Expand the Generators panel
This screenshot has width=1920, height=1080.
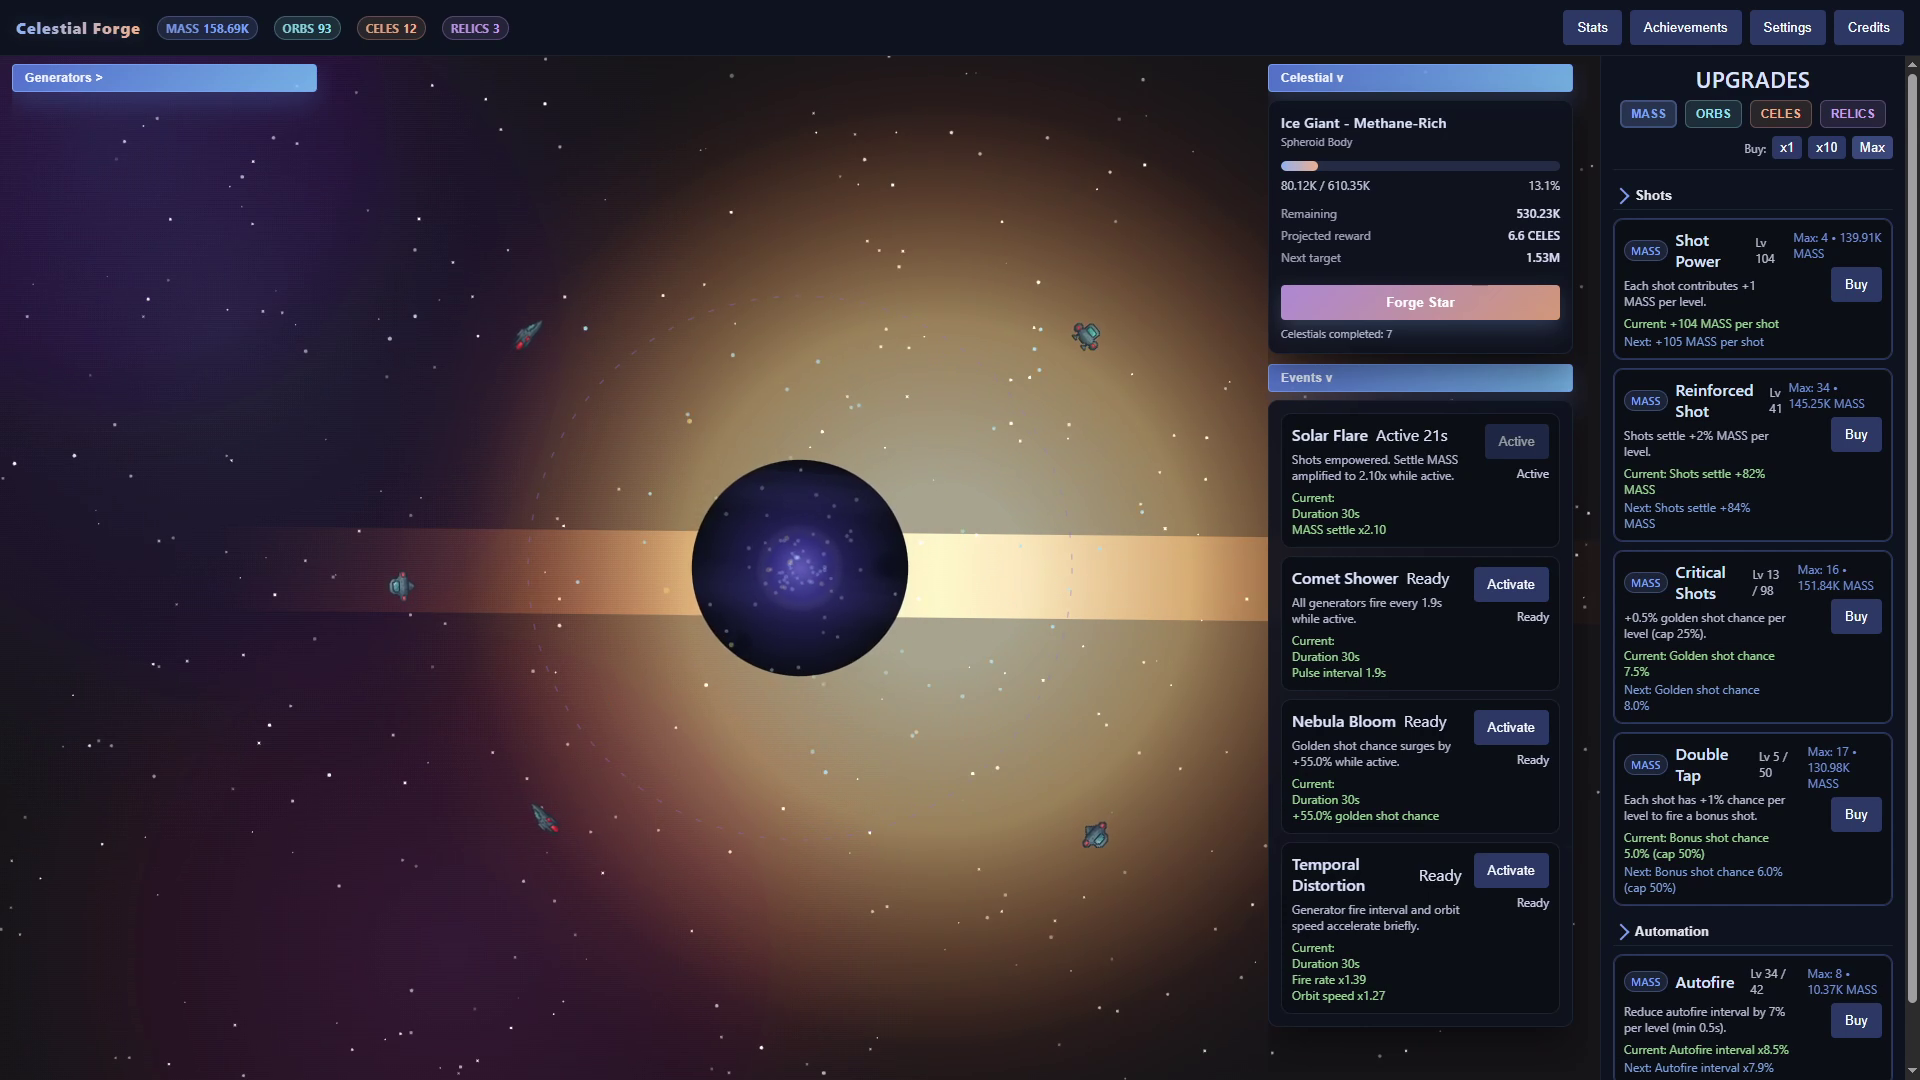[164, 78]
